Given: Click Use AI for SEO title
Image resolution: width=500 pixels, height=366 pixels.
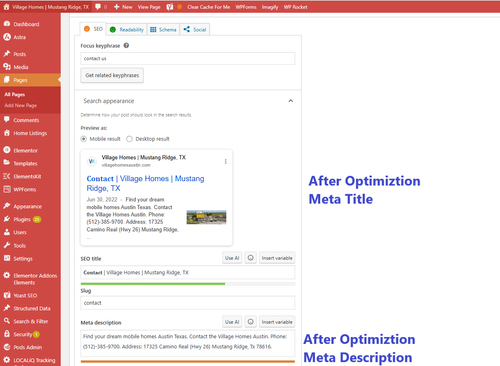Looking at the screenshot, I should [x=232, y=258].
